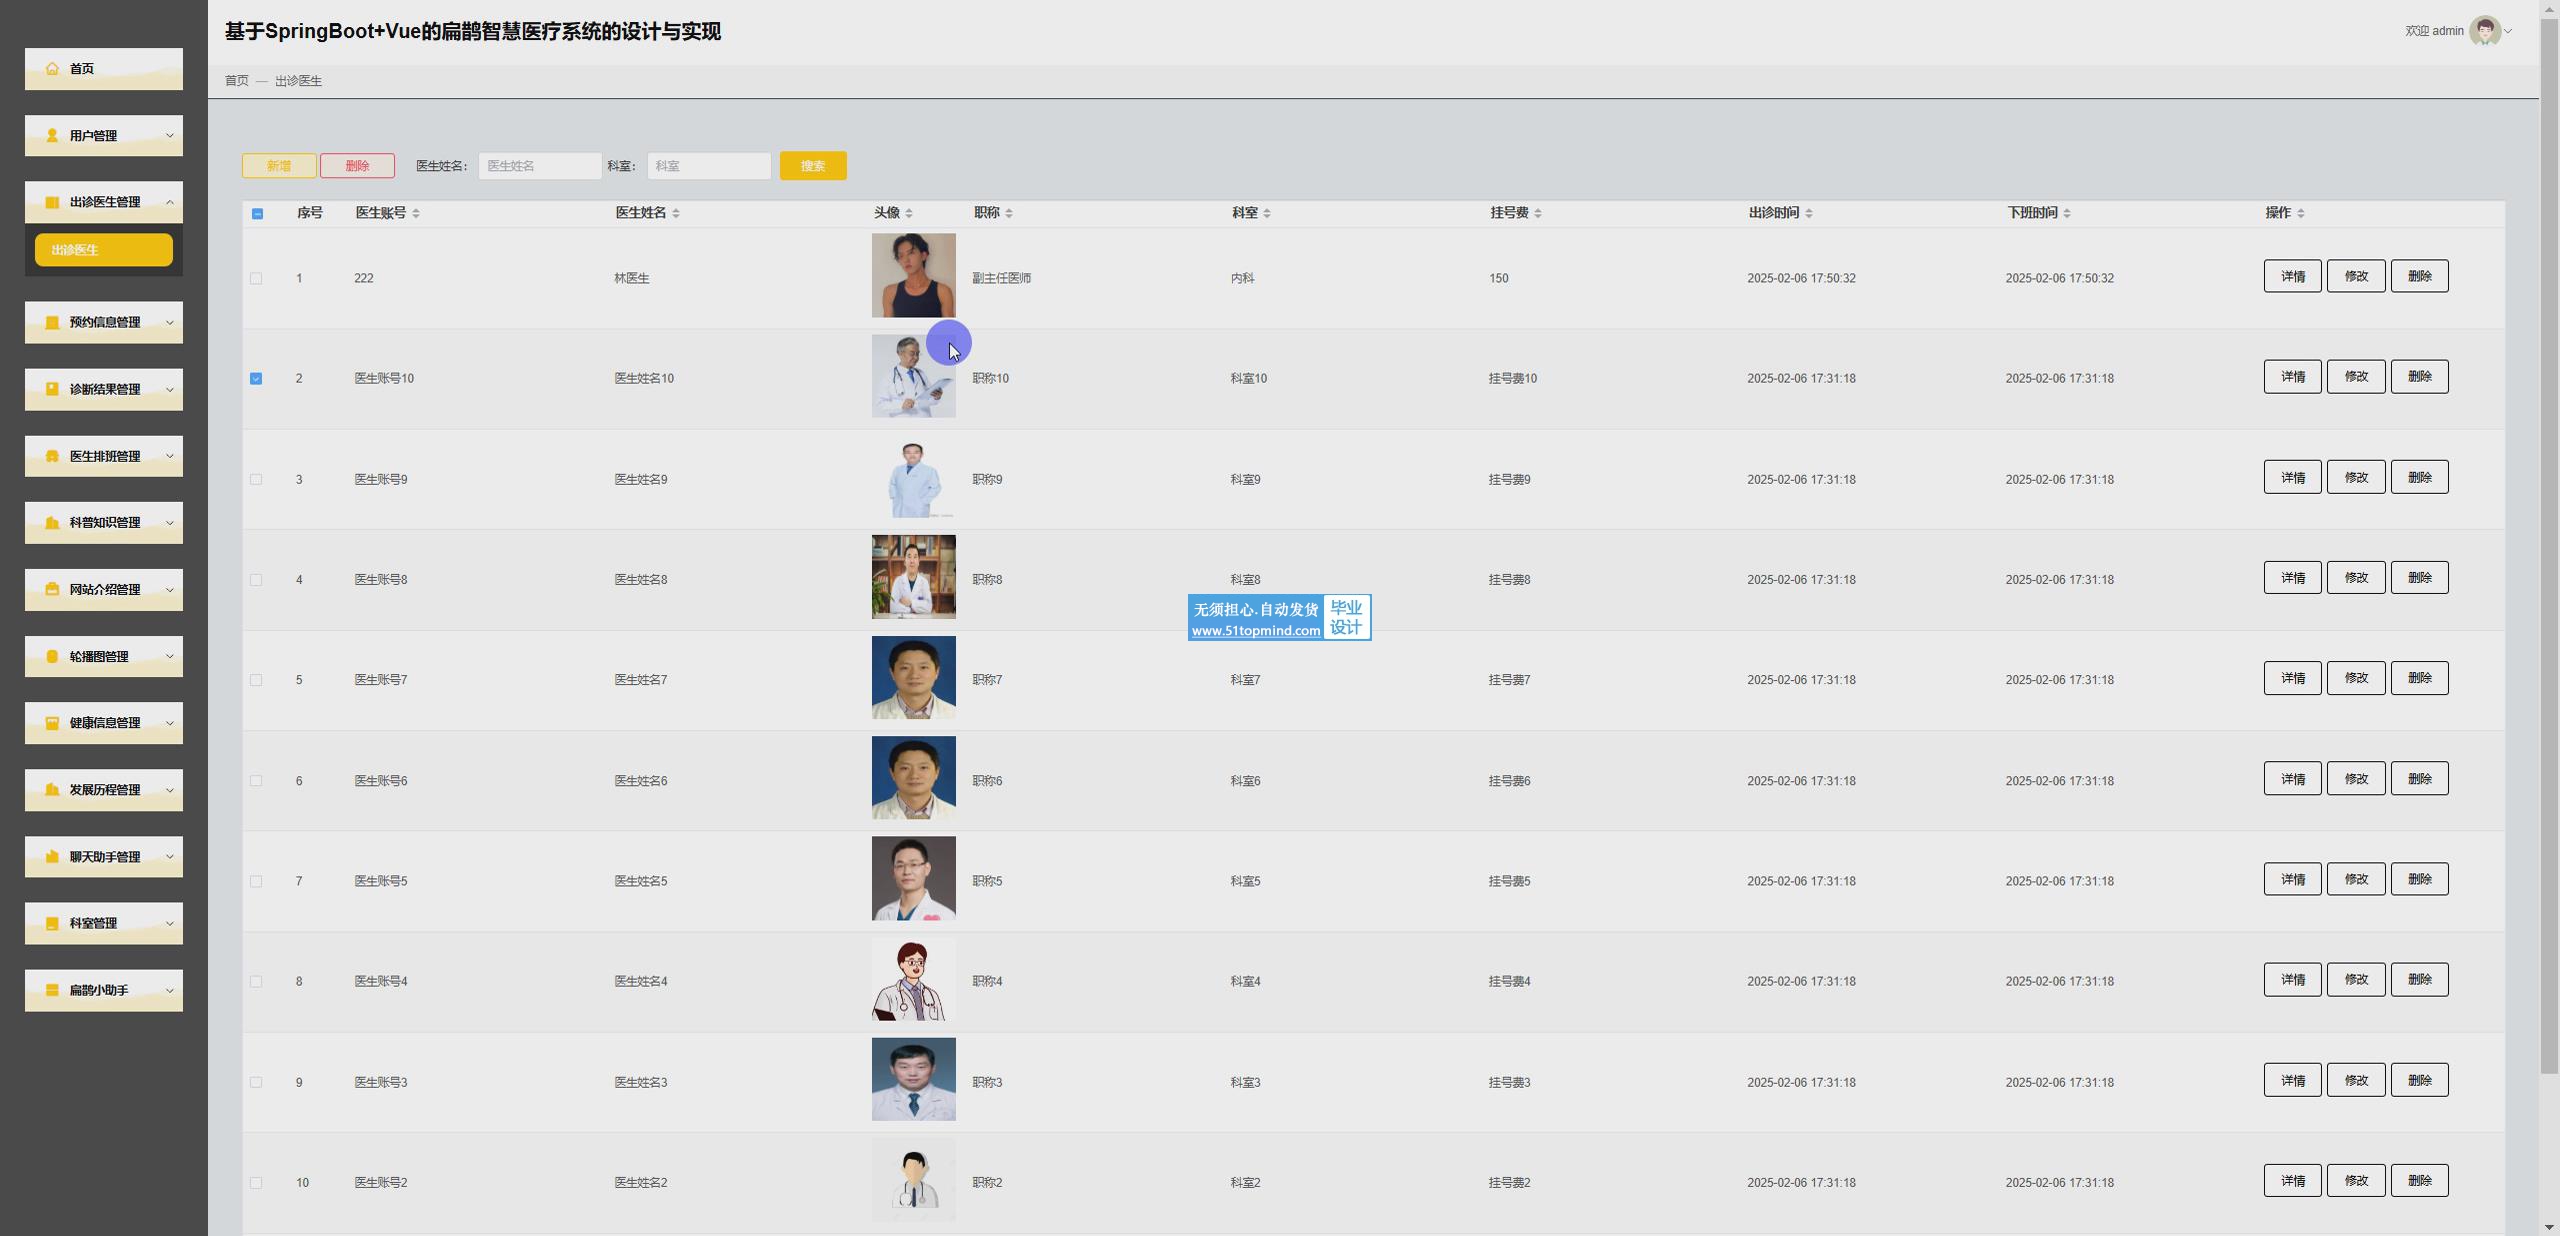2560x1236 pixels.
Task: Click the 科室管理 sidebar icon
Action: (52, 923)
